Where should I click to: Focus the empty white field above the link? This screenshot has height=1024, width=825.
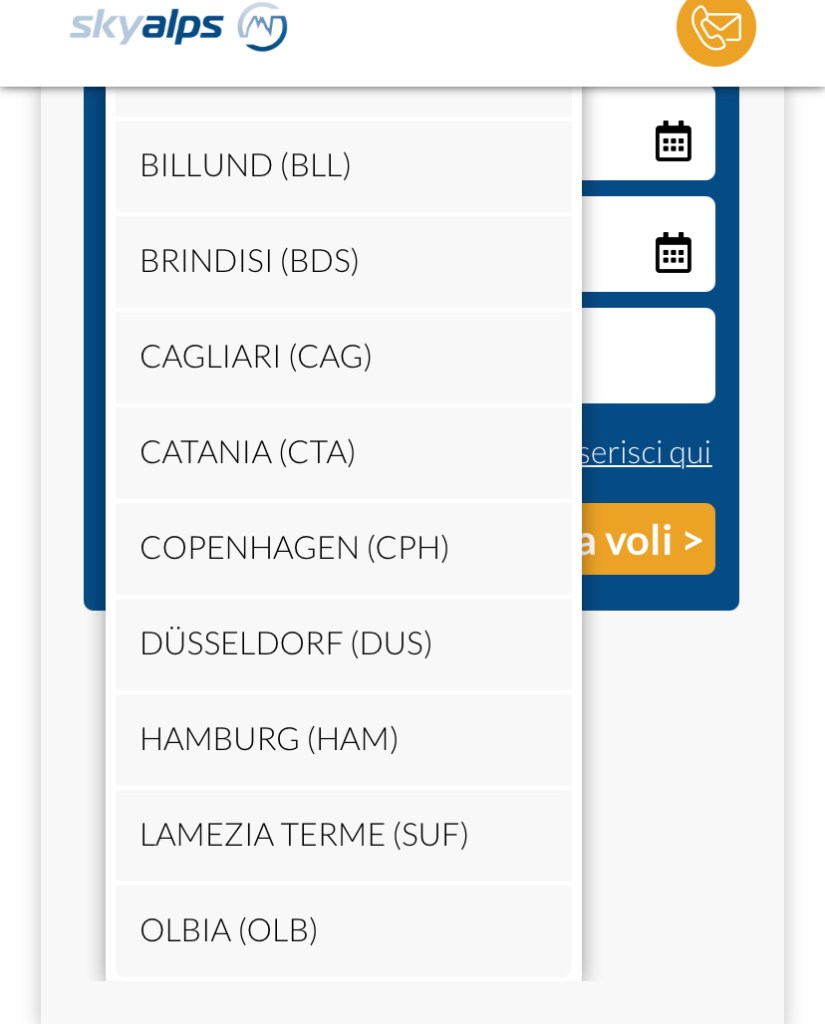point(648,356)
